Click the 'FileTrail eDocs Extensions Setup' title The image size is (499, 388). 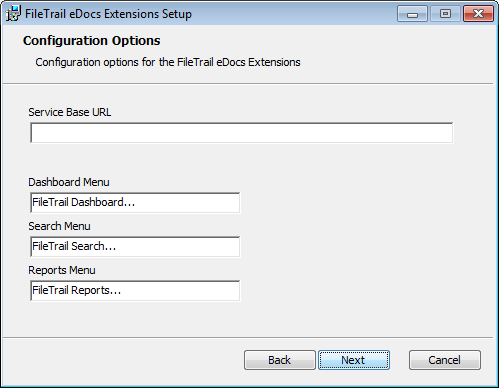pyautogui.click(x=108, y=14)
